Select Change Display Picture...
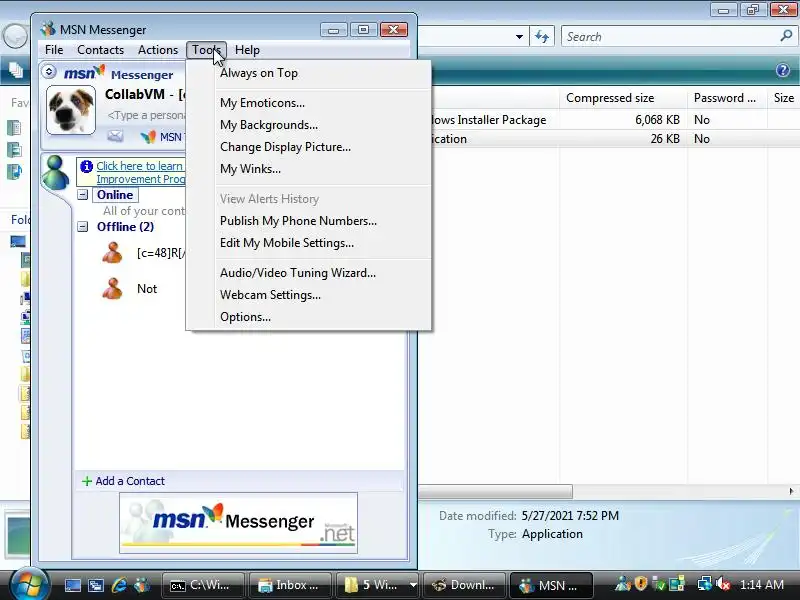This screenshot has width=800, height=600. click(309, 147)
